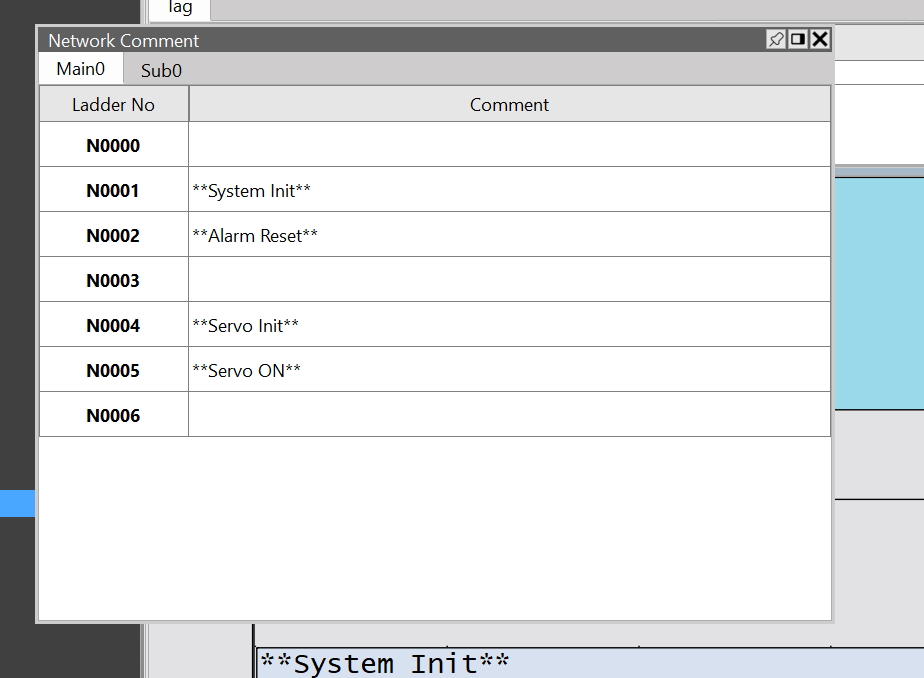Click the empty comment cell for N0003
924x678 pixels.
pyautogui.click(x=509, y=280)
